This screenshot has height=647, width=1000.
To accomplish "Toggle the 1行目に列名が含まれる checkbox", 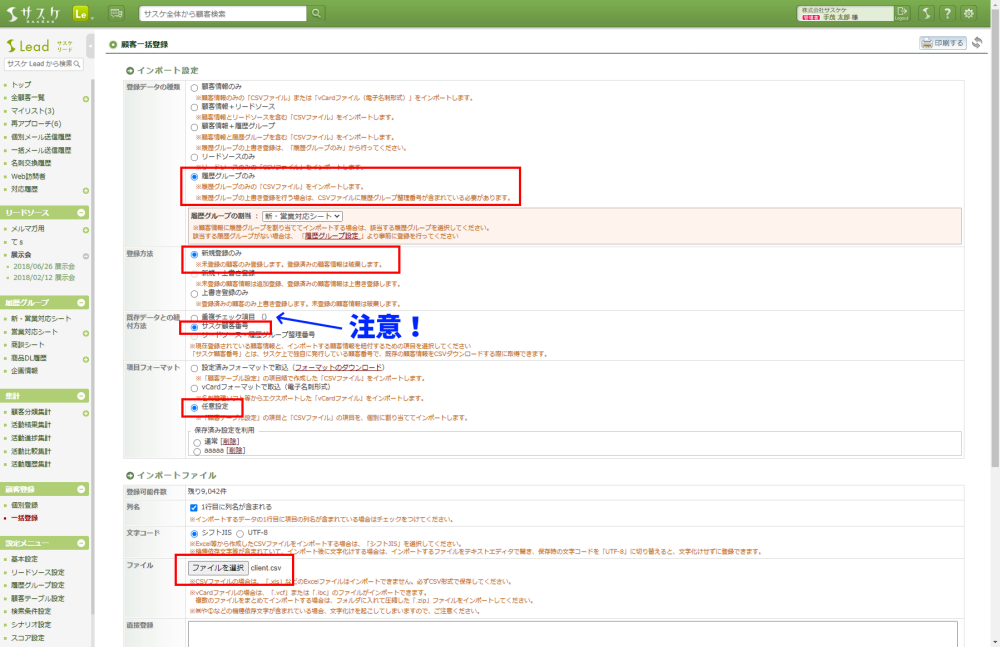I will (194, 508).
